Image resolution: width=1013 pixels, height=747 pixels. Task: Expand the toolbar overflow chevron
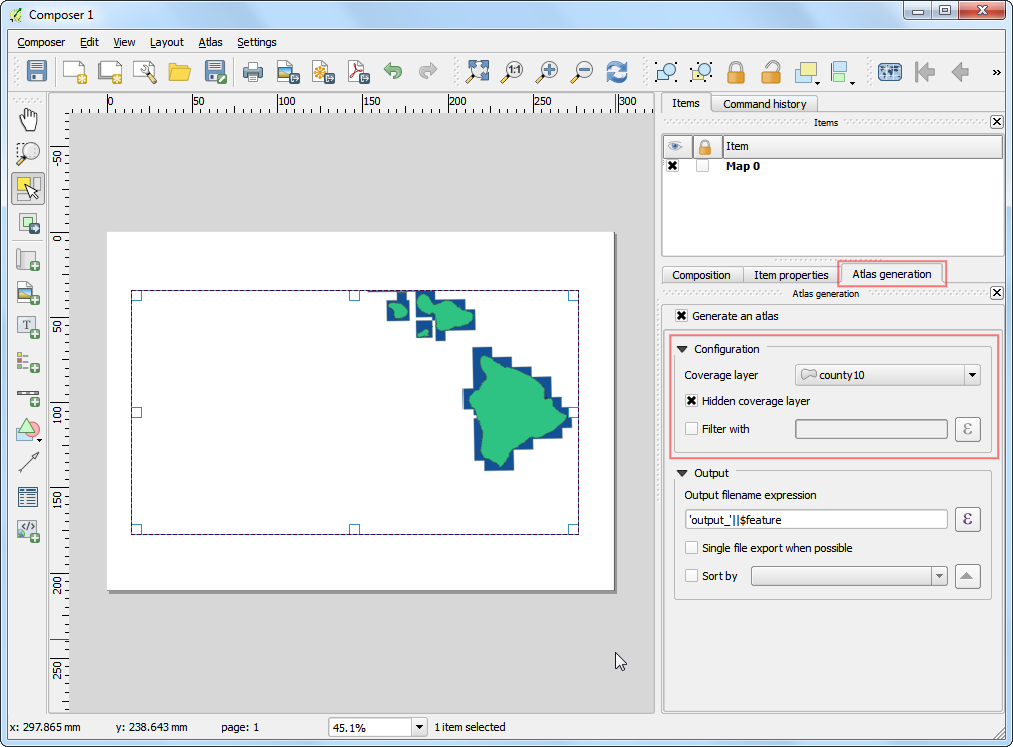pyautogui.click(x=996, y=72)
